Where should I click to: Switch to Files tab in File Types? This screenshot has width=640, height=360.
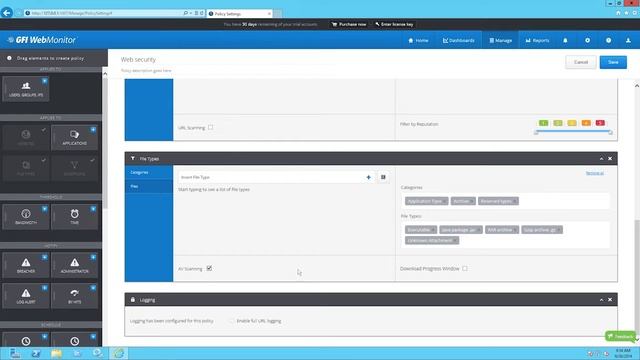click(149, 186)
